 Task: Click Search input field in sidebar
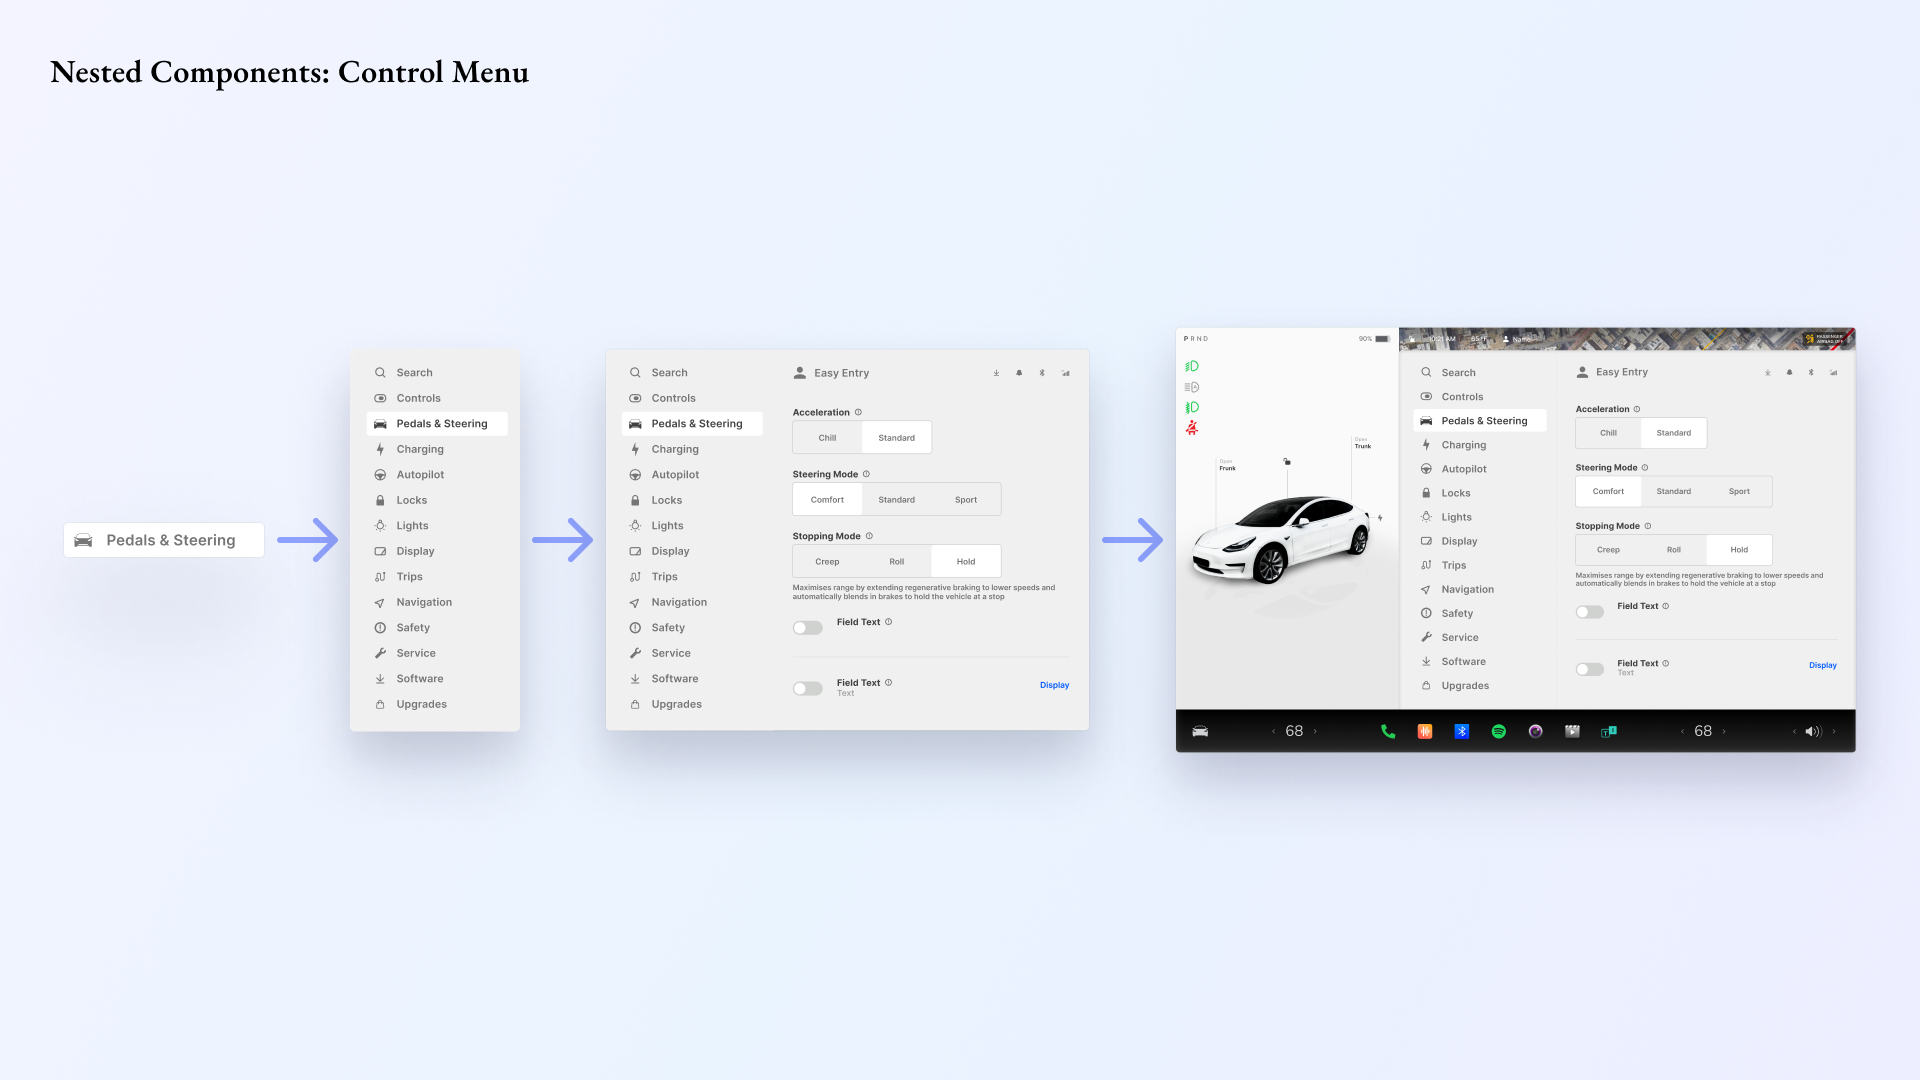click(414, 372)
